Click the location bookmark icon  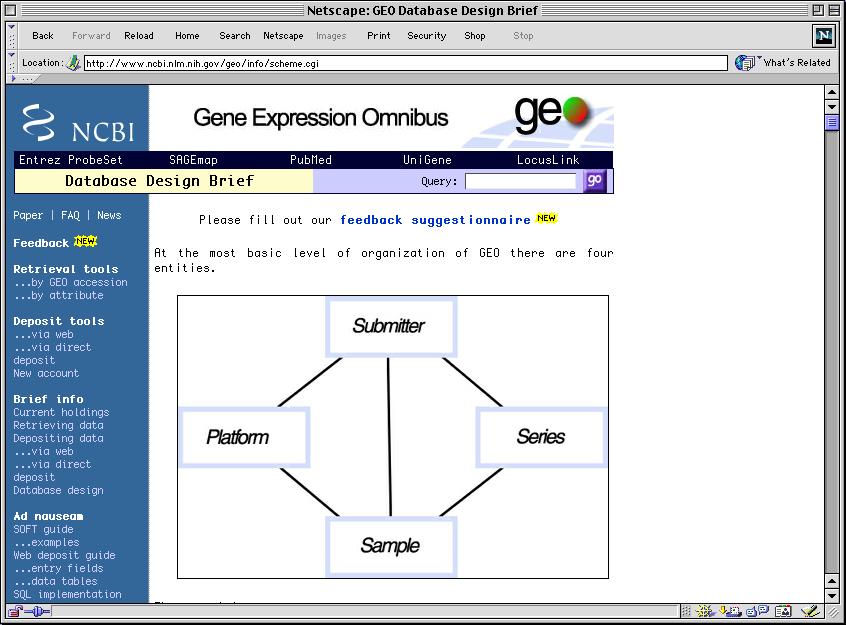pos(73,63)
